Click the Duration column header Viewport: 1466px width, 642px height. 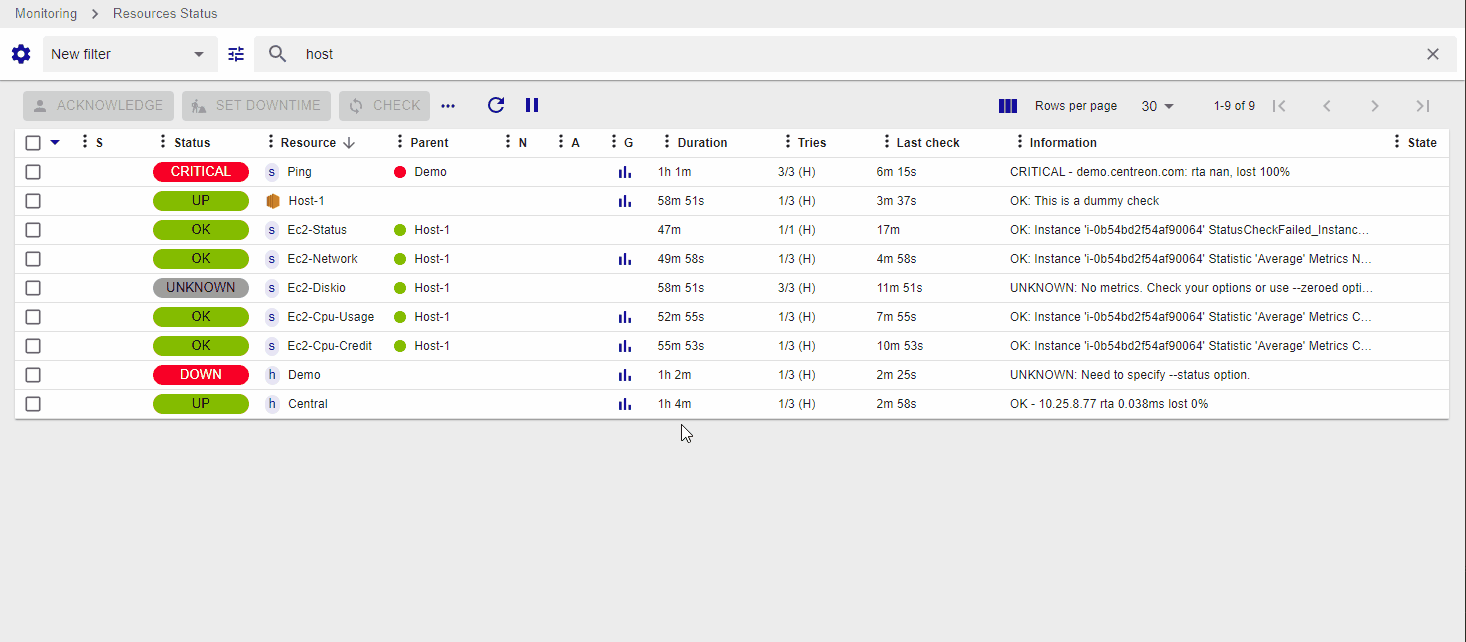pyautogui.click(x=702, y=143)
